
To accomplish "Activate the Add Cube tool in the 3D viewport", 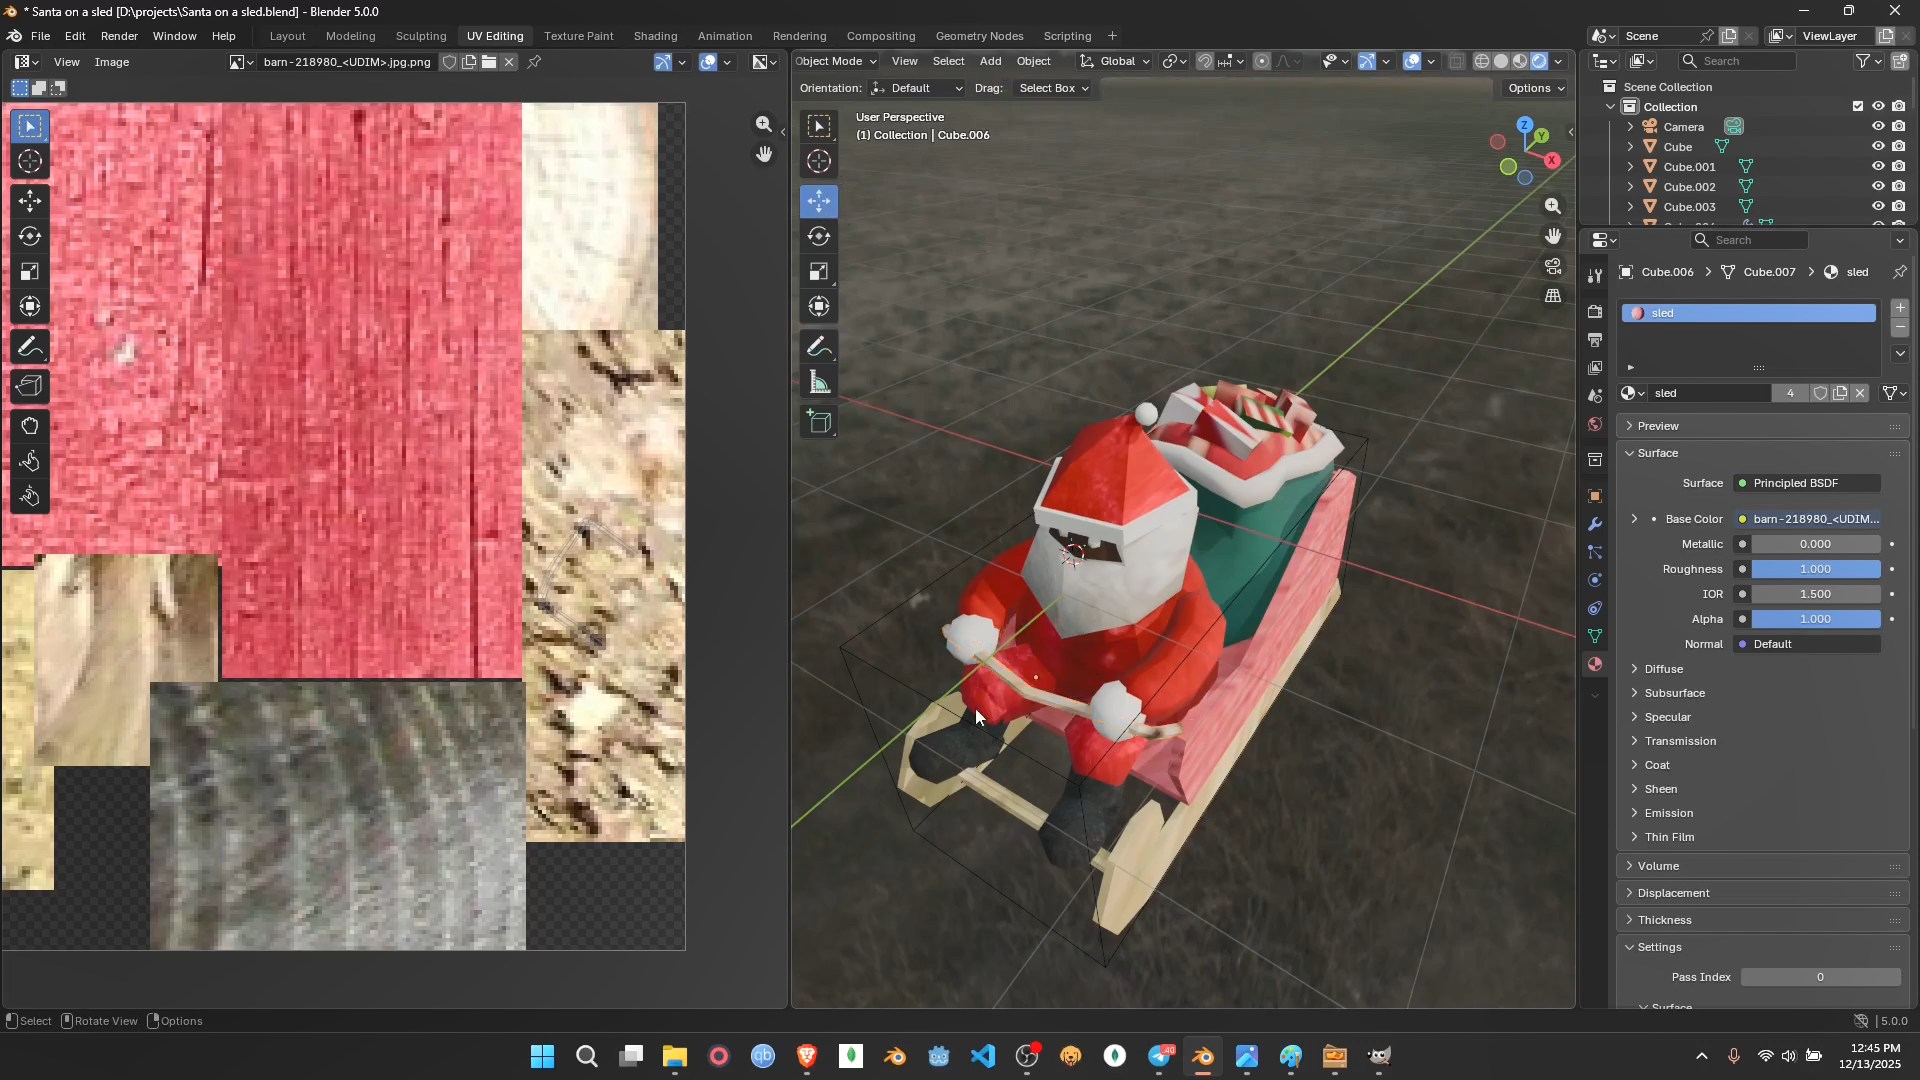I will pyautogui.click(x=819, y=422).
